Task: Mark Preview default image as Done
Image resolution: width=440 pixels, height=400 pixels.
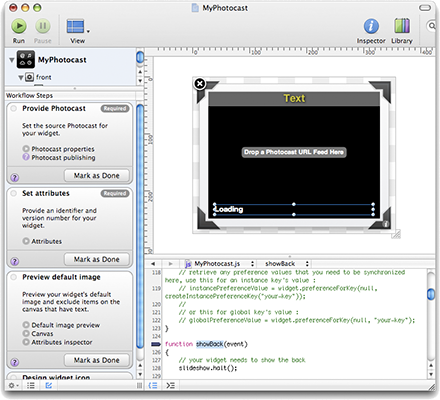Action: [97, 360]
